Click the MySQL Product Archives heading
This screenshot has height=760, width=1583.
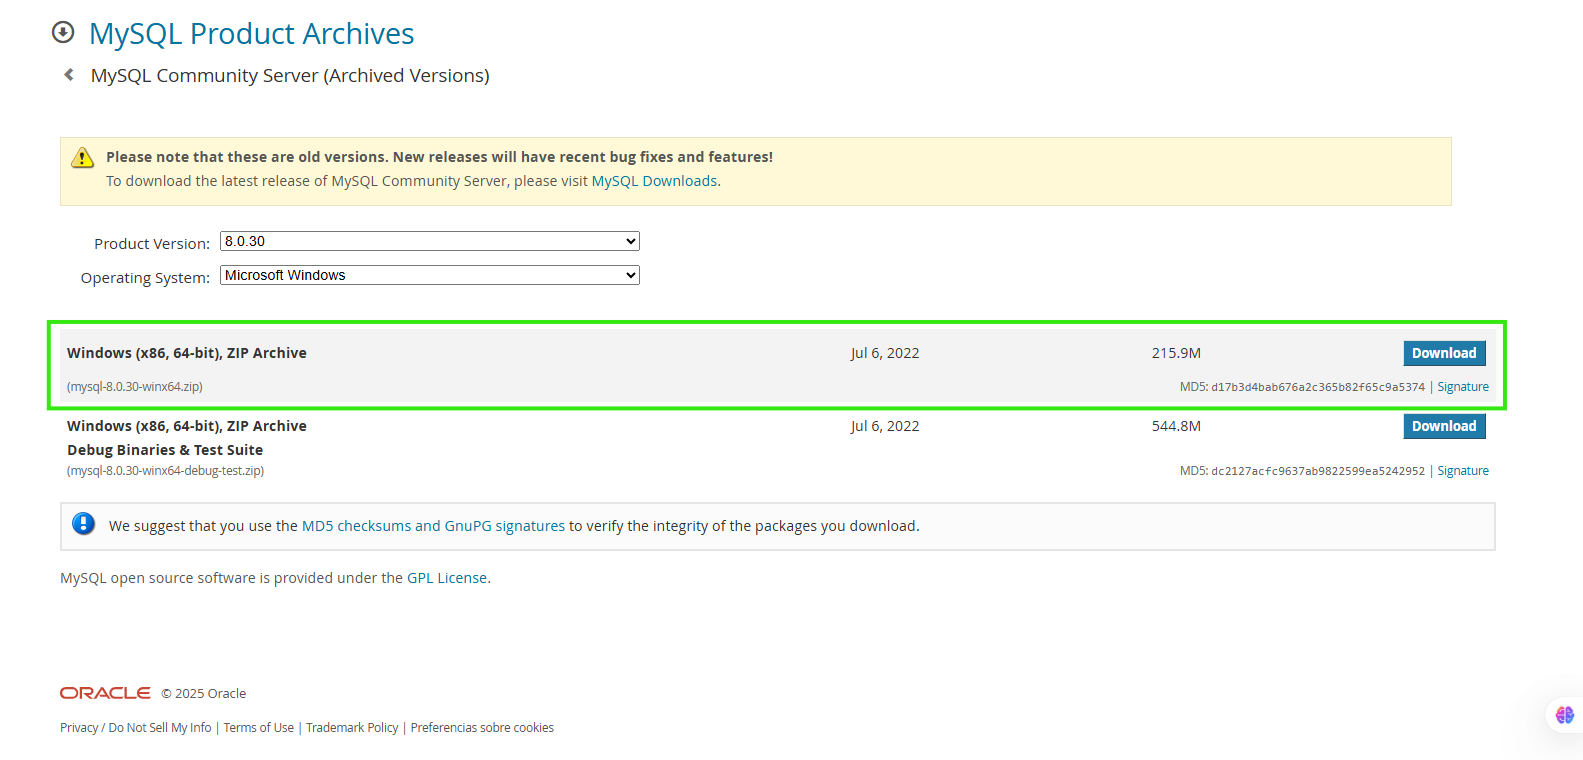tap(251, 34)
